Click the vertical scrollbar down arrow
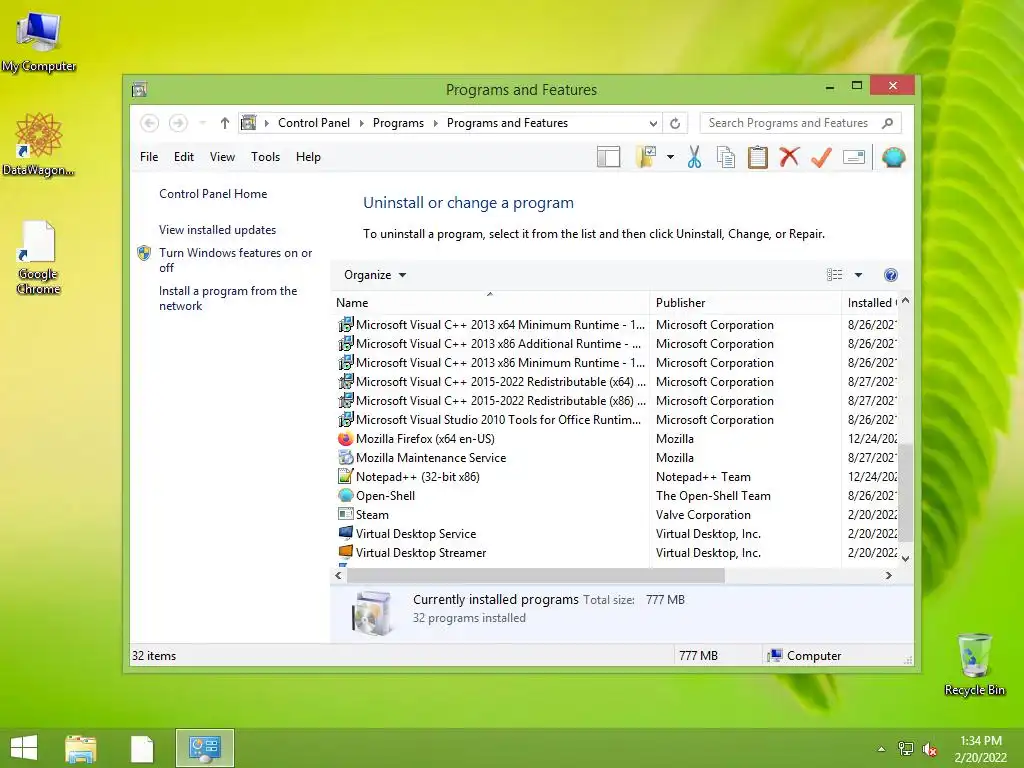Screen dimensions: 1024x768 905,558
